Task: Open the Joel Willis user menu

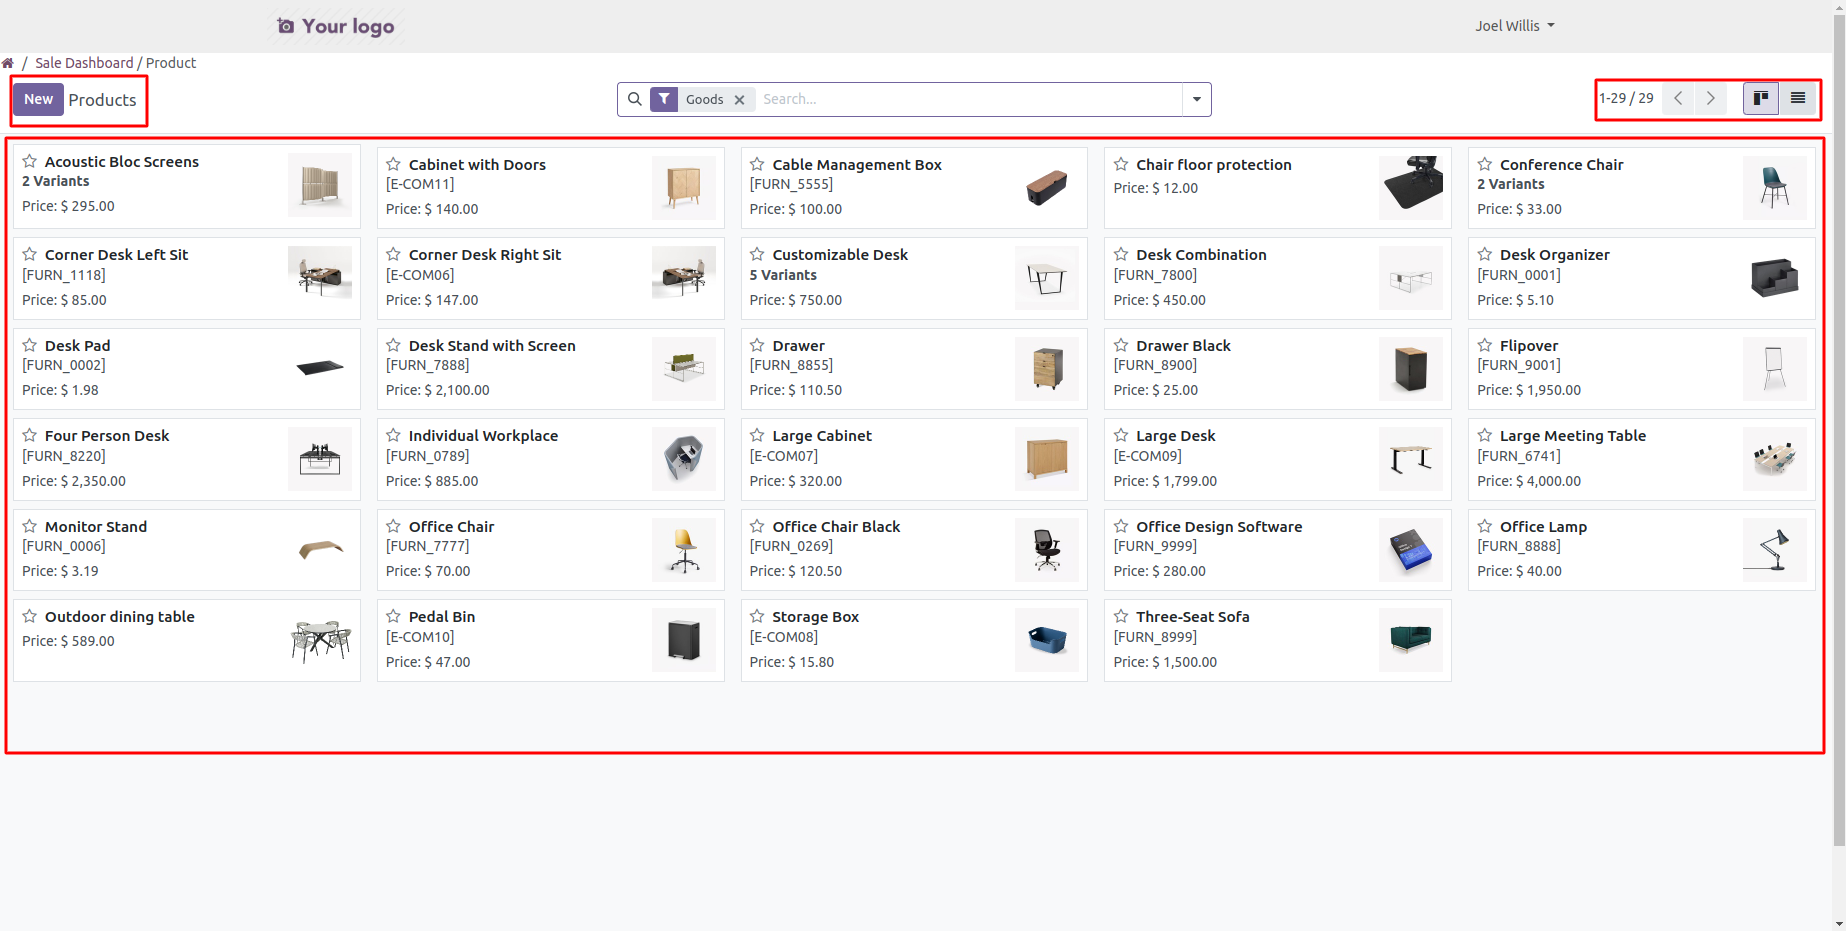Action: [1514, 26]
